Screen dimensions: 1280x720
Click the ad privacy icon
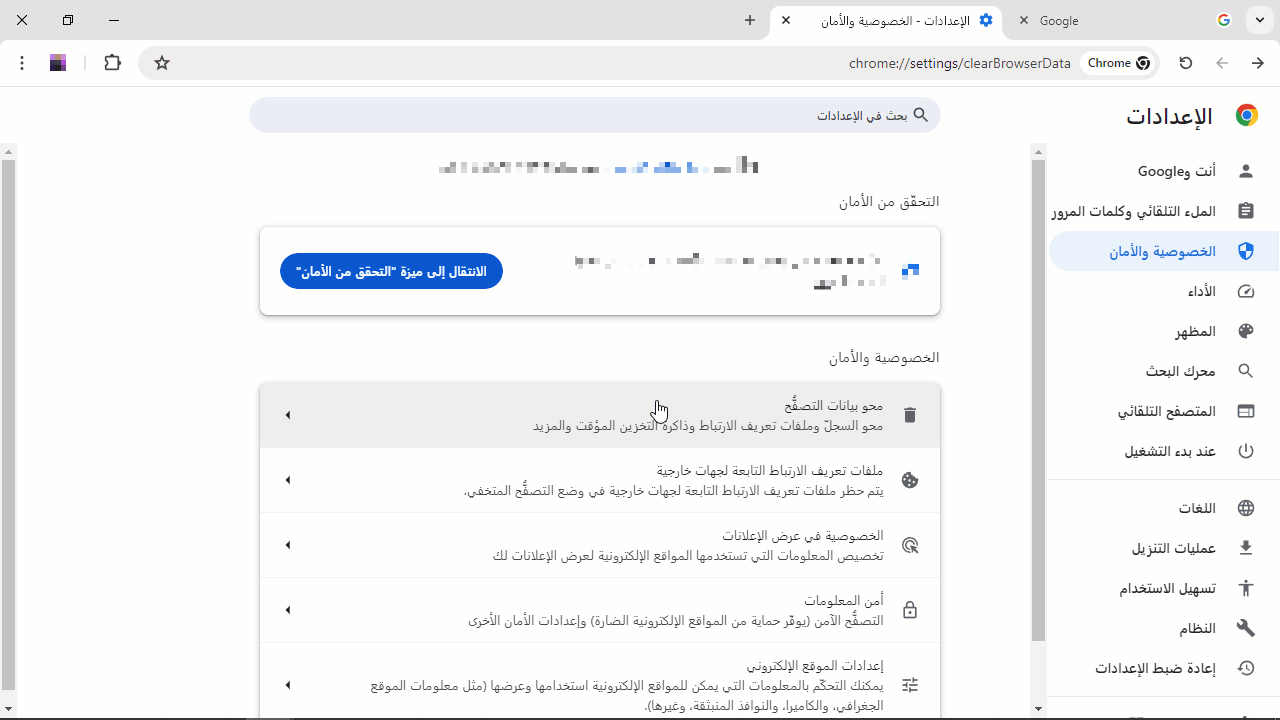pos(910,545)
